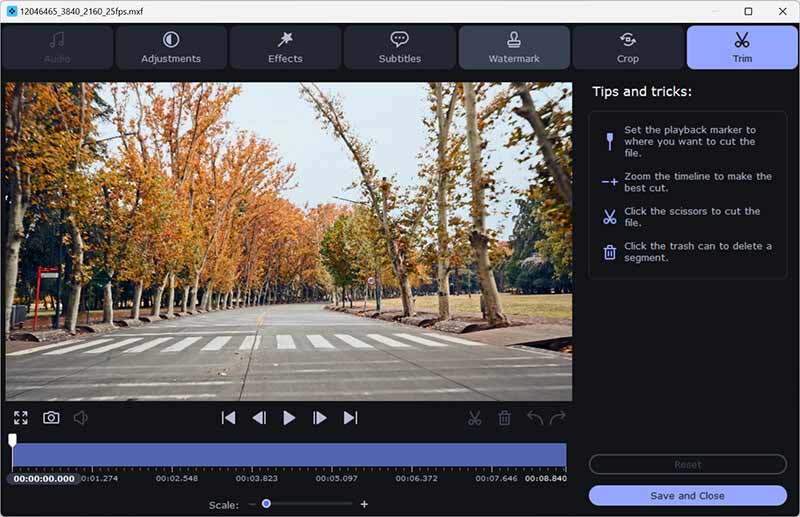Click the video preview image
The width and height of the screenshot is (800, 517).
(x=289, y=241)
